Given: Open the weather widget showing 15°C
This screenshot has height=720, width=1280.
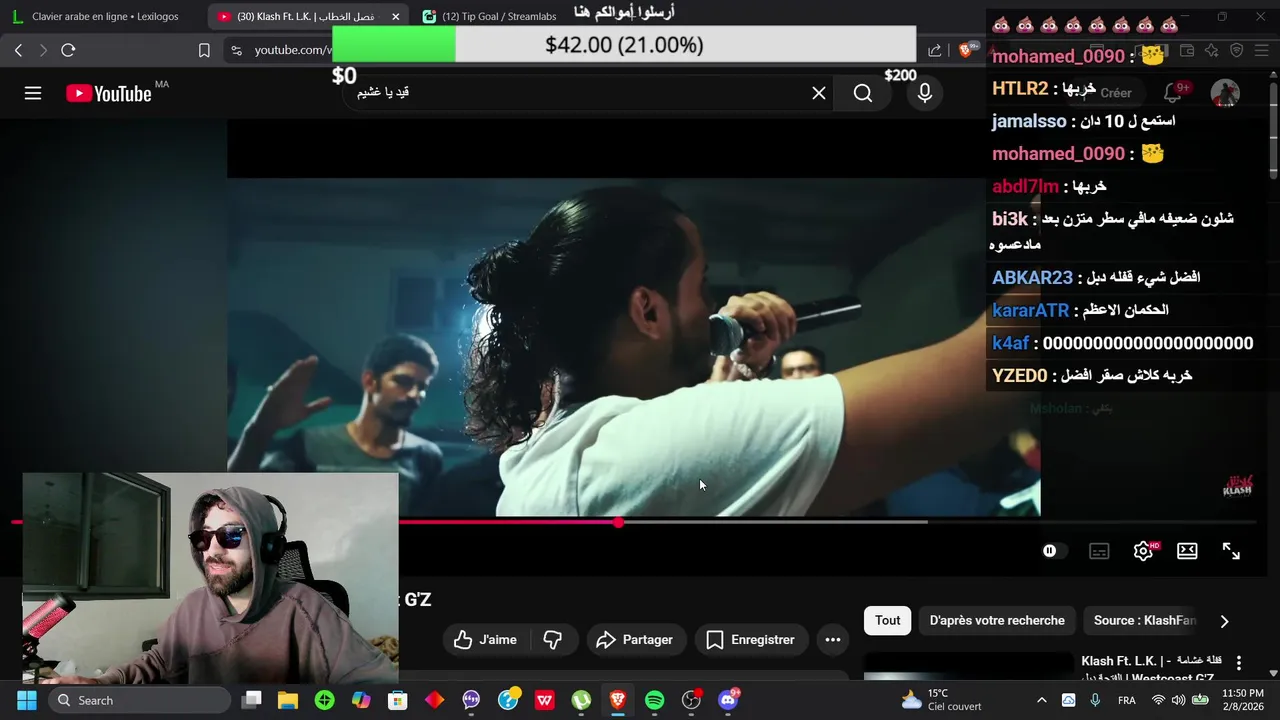Looking at the screenshot, I should click(x=942, y=700).
